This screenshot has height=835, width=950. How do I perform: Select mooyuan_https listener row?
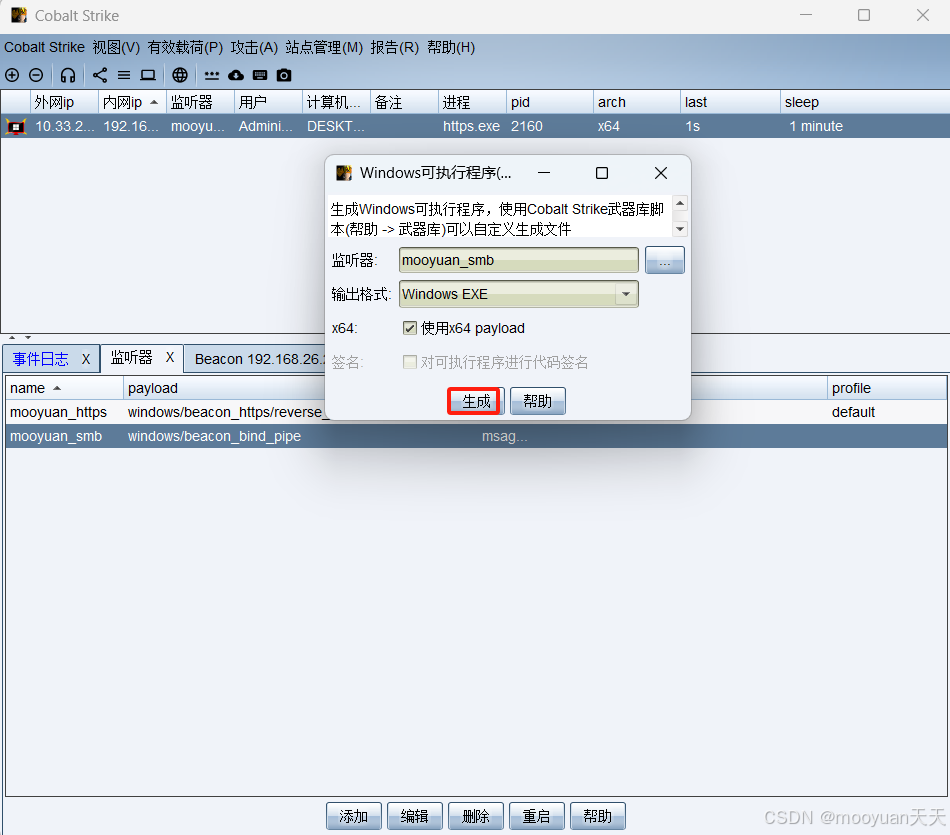tap(476, 413)
